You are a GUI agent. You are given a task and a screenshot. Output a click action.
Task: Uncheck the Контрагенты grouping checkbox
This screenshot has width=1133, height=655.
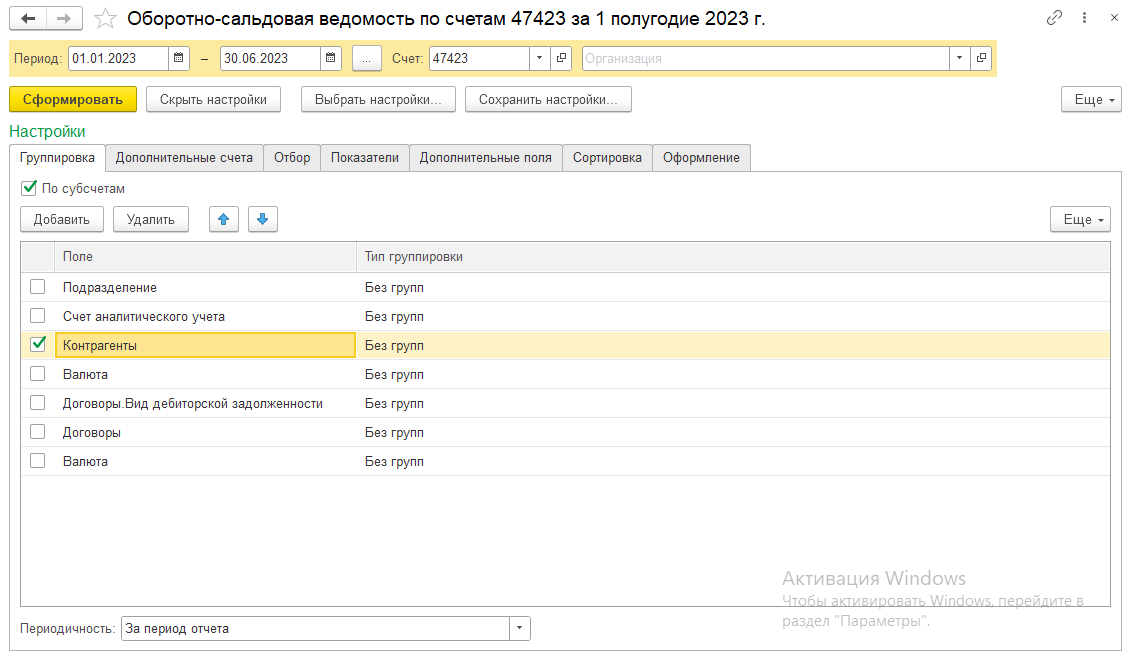tap(38, 344)
